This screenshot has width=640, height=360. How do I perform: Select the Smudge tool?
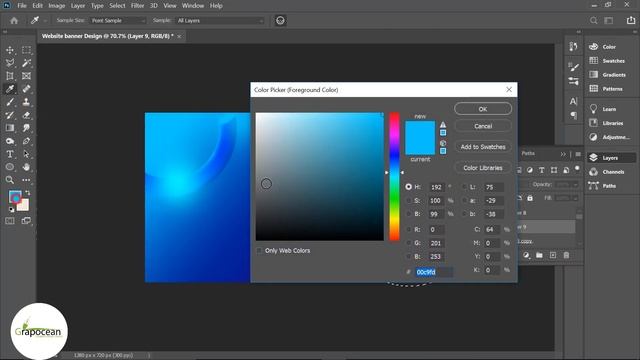pyautogui.click(x=27, y=128)
